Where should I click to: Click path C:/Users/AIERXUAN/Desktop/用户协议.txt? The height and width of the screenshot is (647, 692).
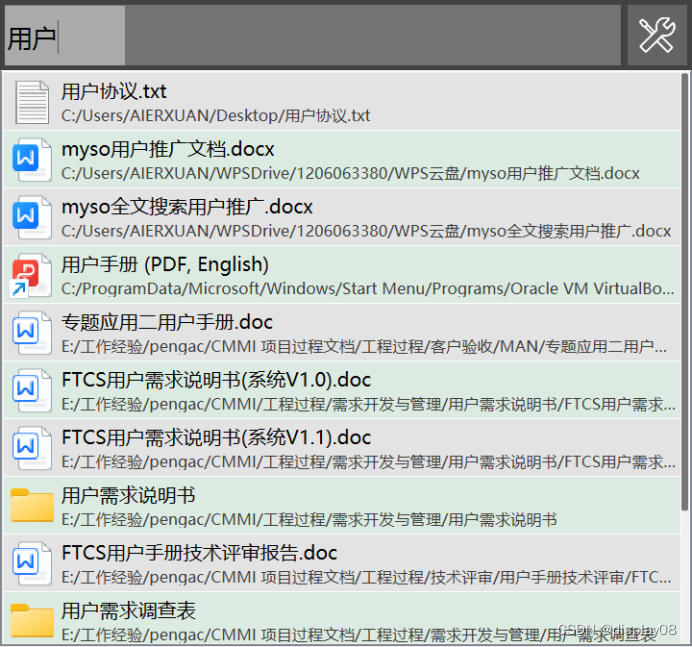click(215, 116)
